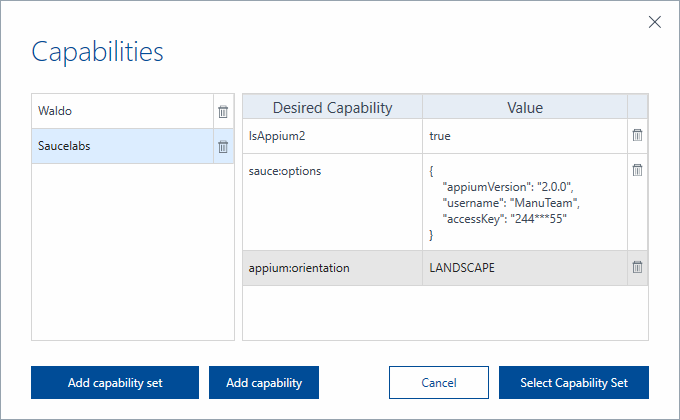Screen dimensions: 680x420
Task: Cancel the capabilities dialog
Action: tap(438, 382)
